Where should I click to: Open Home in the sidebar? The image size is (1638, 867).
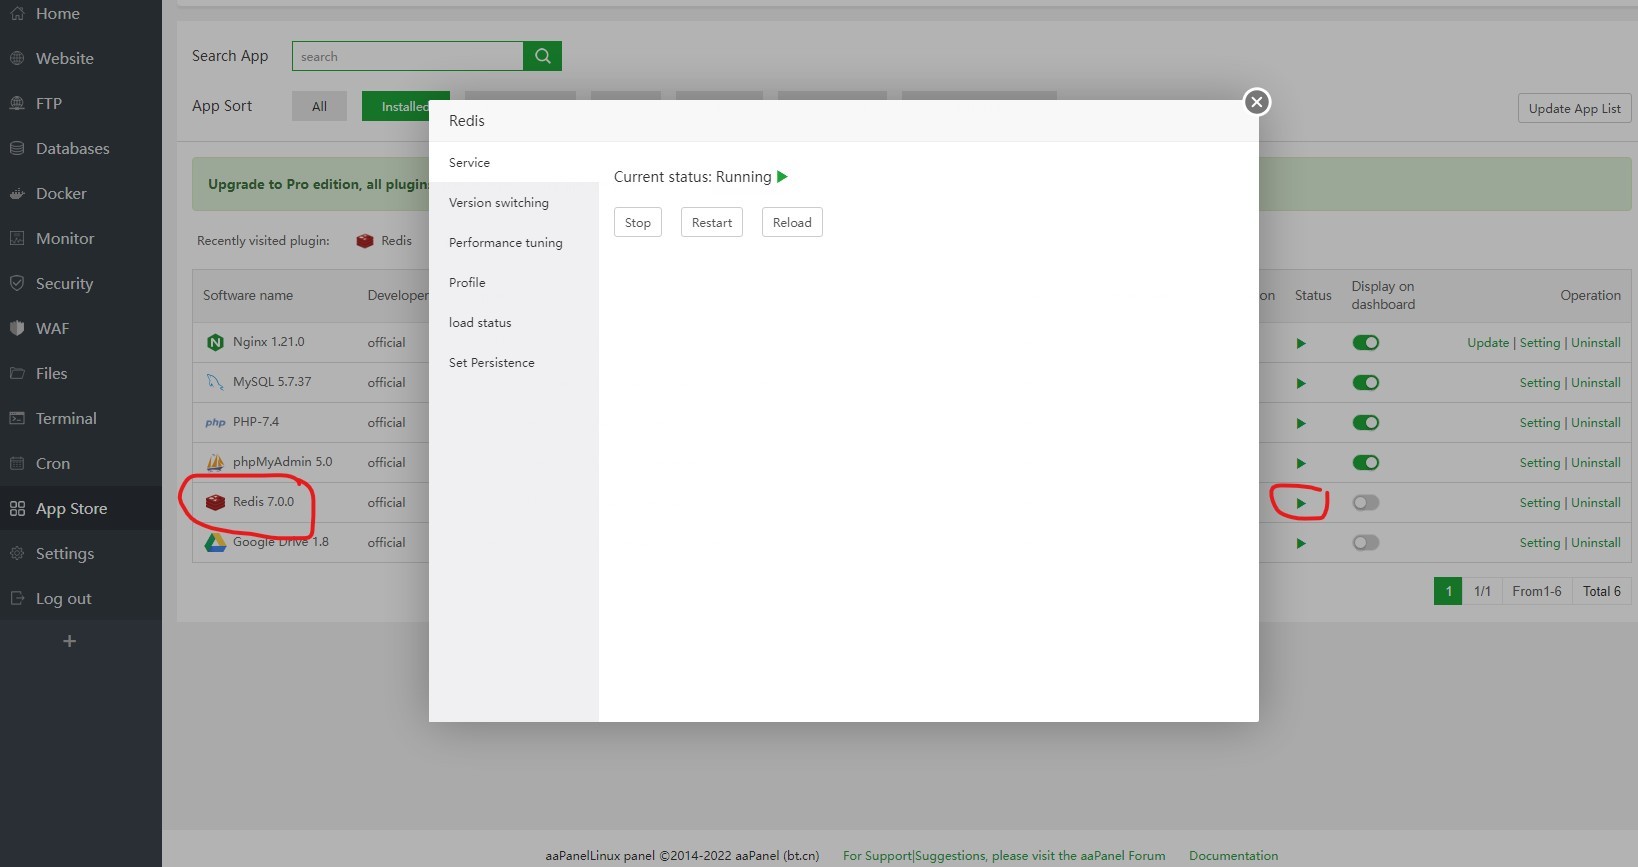[57, 13]
